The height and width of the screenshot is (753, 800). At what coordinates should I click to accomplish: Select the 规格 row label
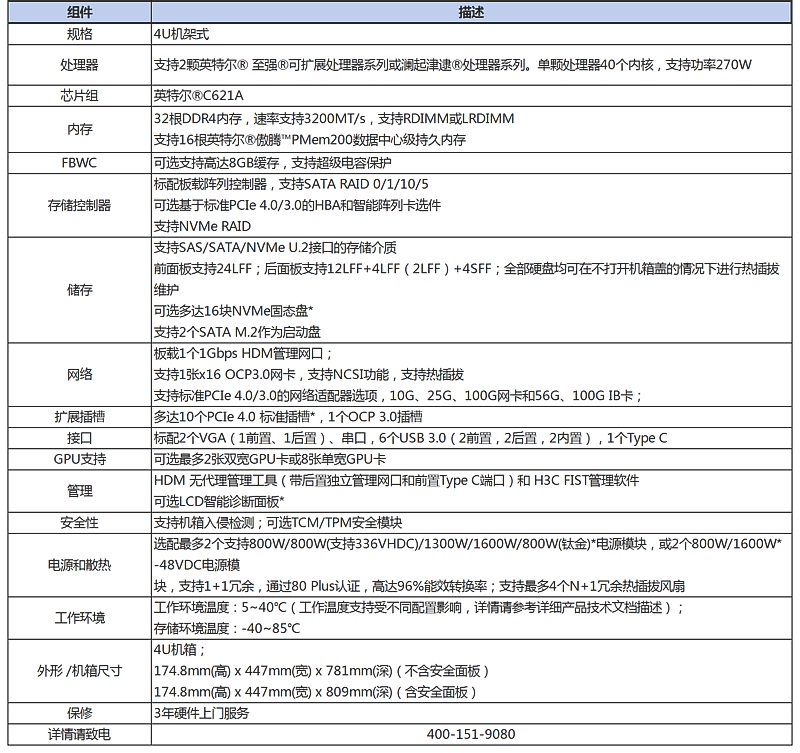click(80, 34)
